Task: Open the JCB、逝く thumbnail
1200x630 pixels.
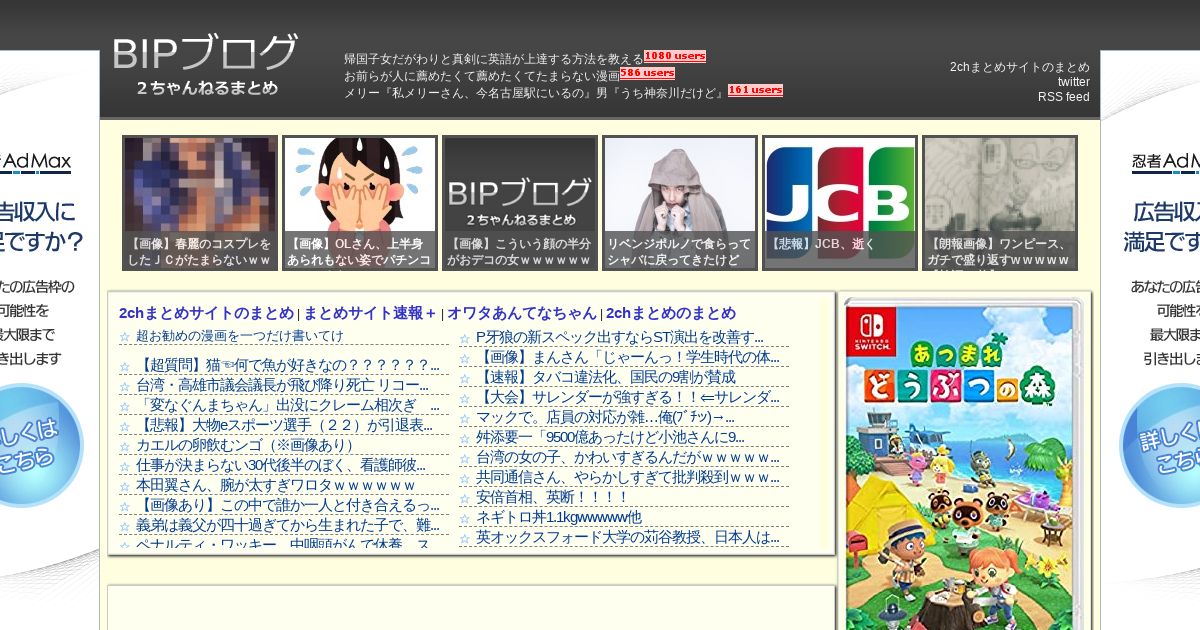Action: 840,203
